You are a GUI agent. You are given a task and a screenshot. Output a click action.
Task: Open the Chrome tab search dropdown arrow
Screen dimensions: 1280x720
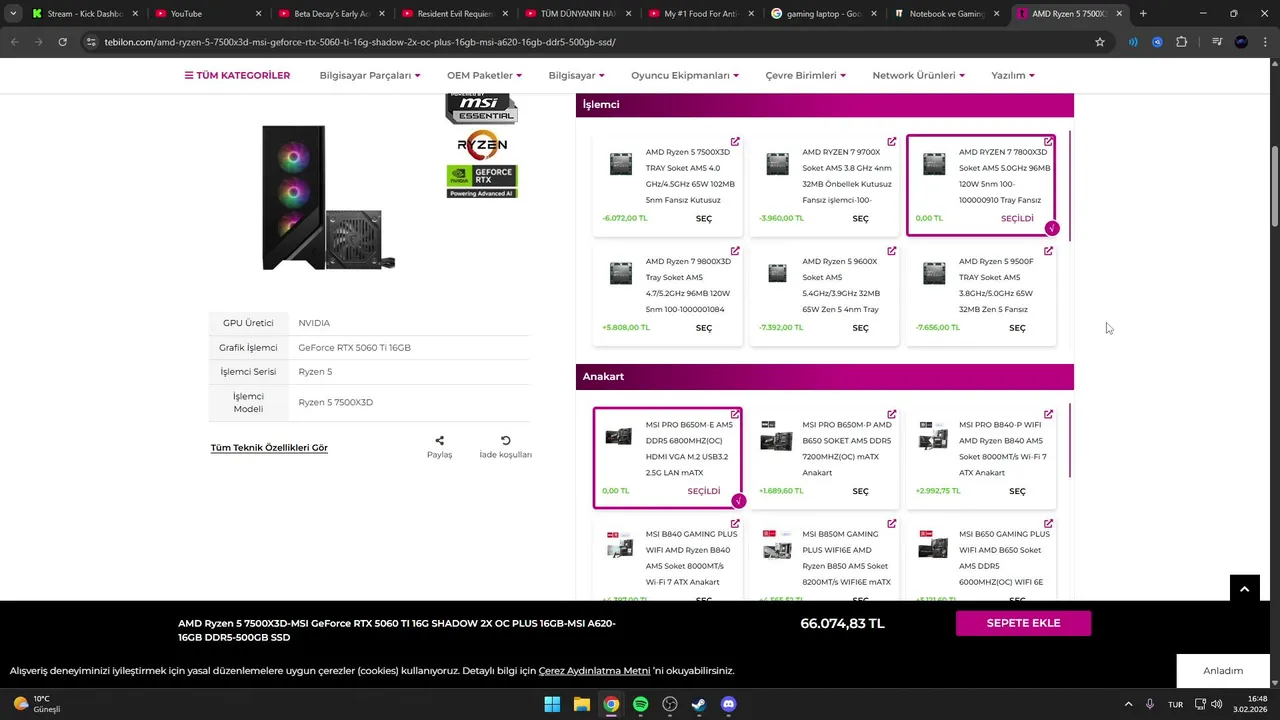click(13, 14)
